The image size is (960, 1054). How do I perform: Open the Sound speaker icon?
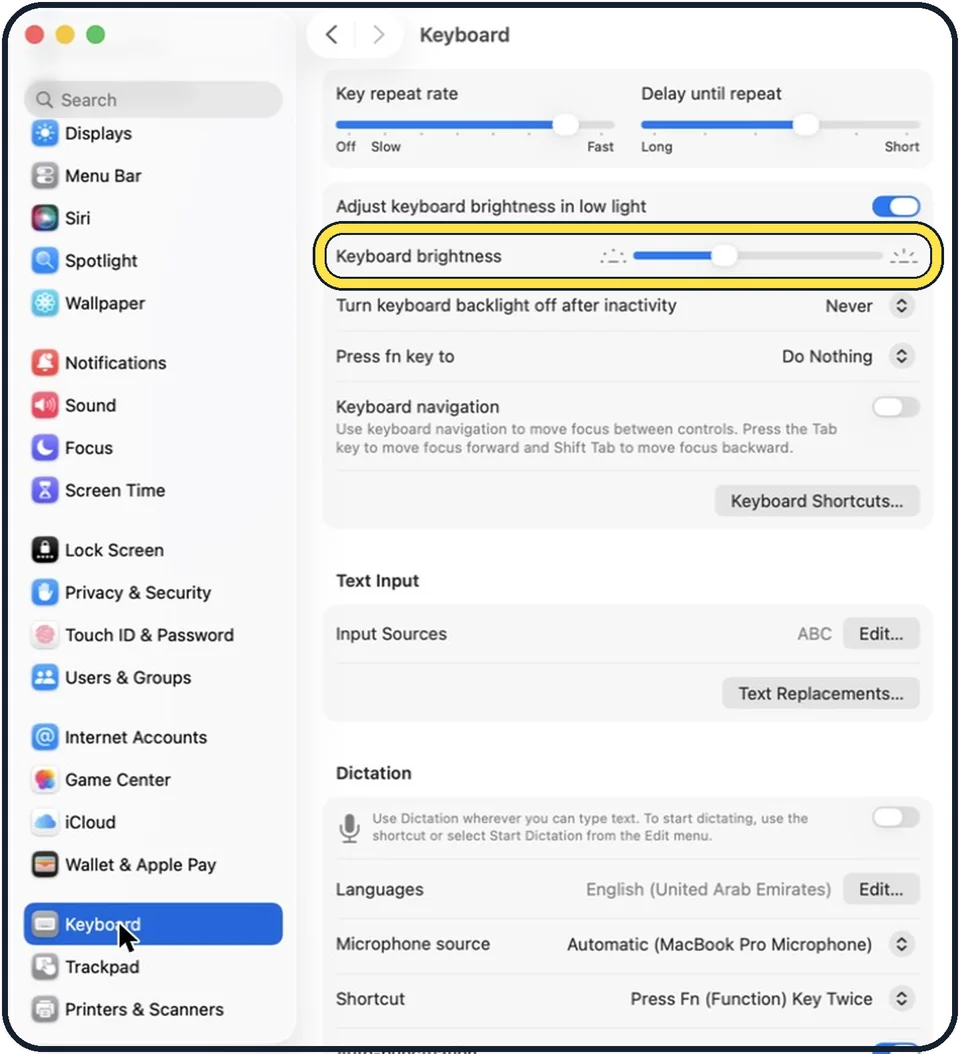(x=45, y=405)
